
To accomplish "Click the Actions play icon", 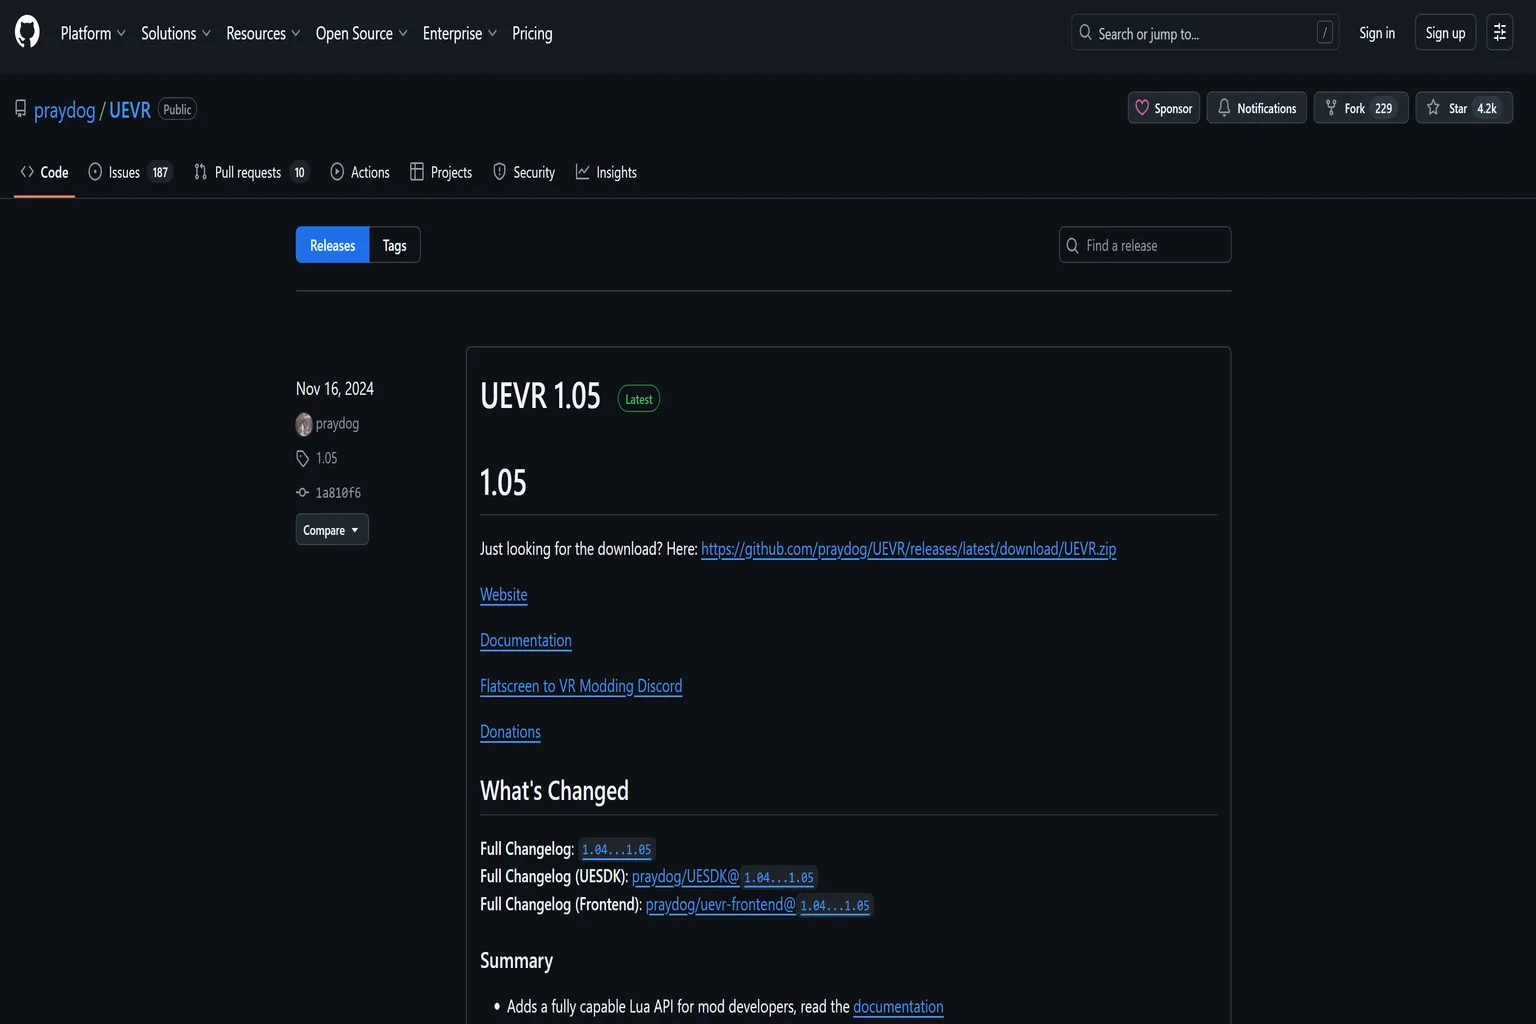I will coord(337,172).
